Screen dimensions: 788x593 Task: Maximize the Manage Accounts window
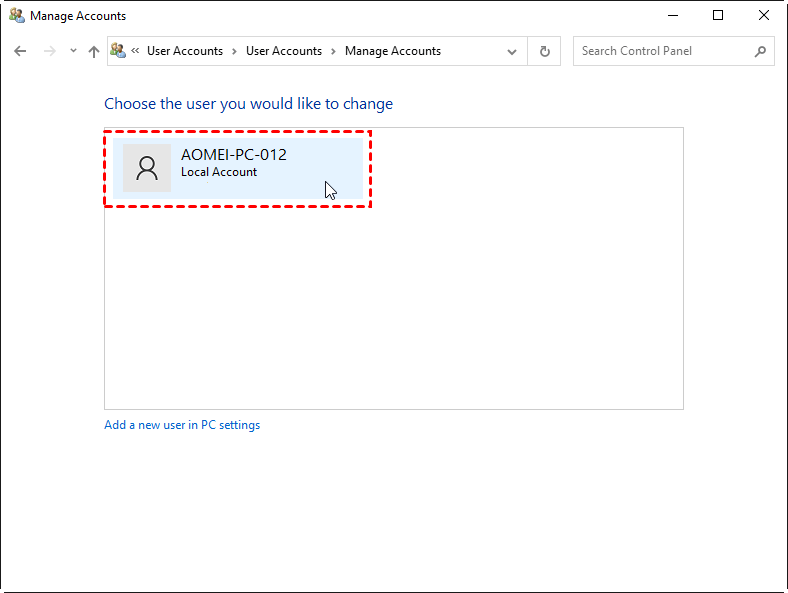coord(718,16)
